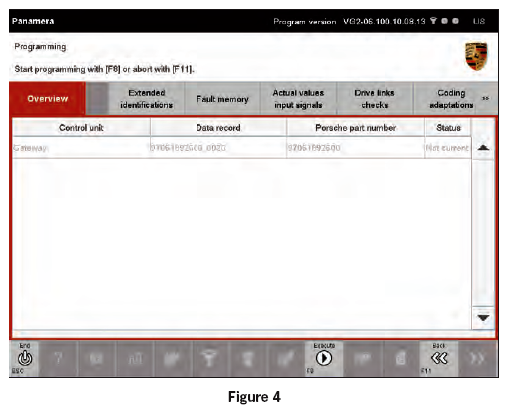Go to the Drive links checks tab

pos(375,99)
